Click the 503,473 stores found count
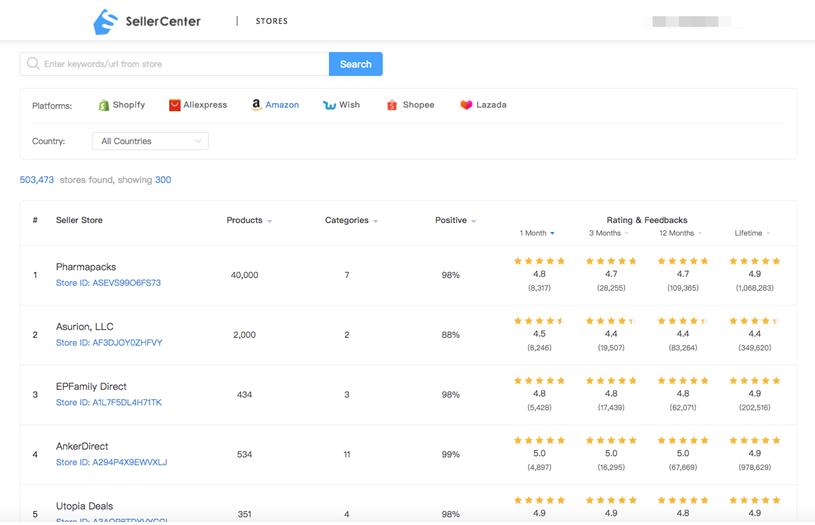 pos(36,180)
